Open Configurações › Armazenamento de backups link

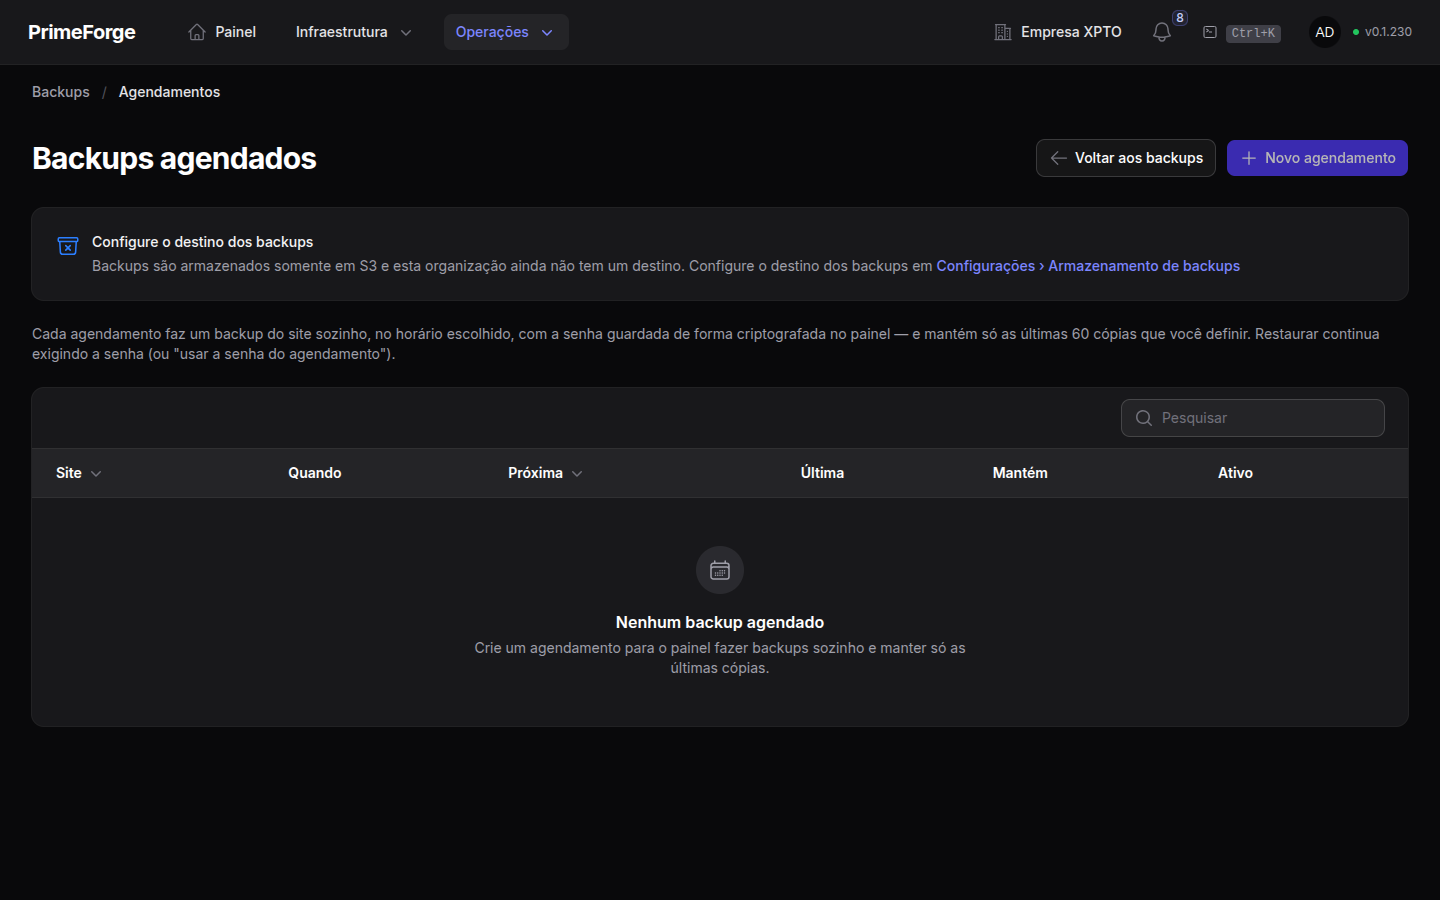[x=1088, y=266]
